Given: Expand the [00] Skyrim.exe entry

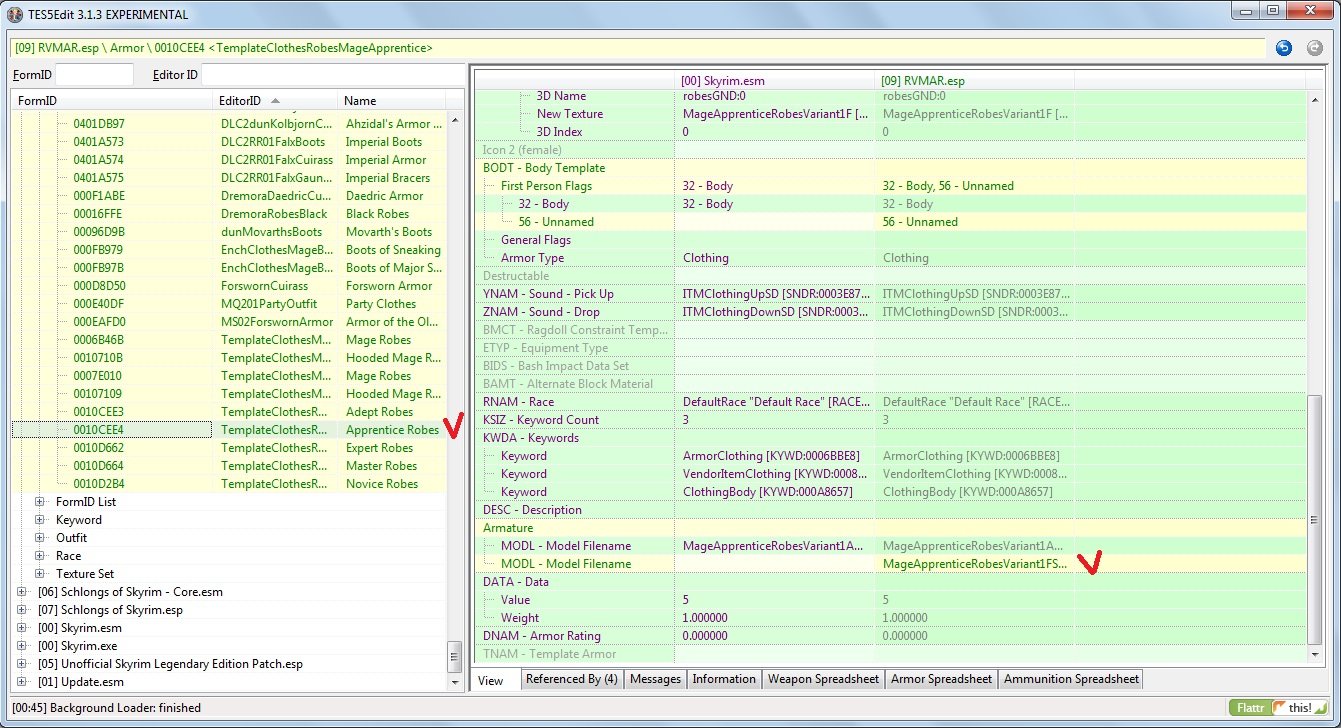Looking at the screenshot, I should pyautogui.click(x=22, y=646).
